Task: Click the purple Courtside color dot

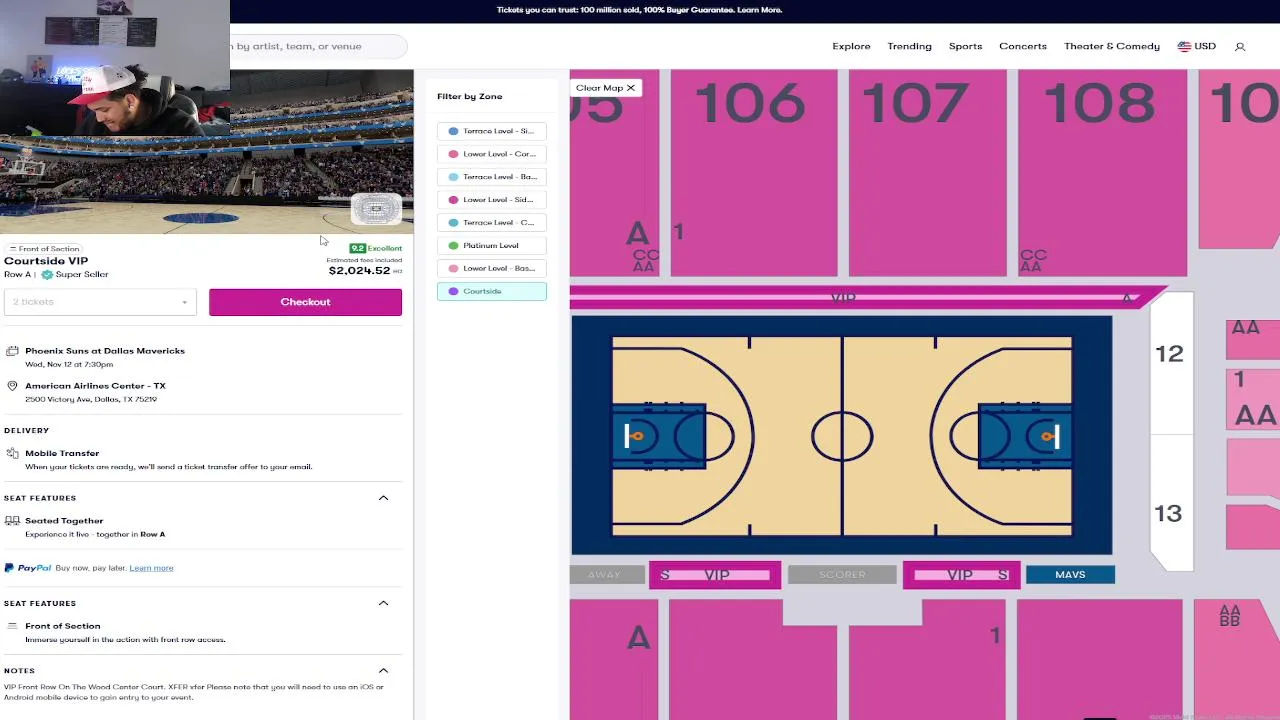Action: point(453,292)
